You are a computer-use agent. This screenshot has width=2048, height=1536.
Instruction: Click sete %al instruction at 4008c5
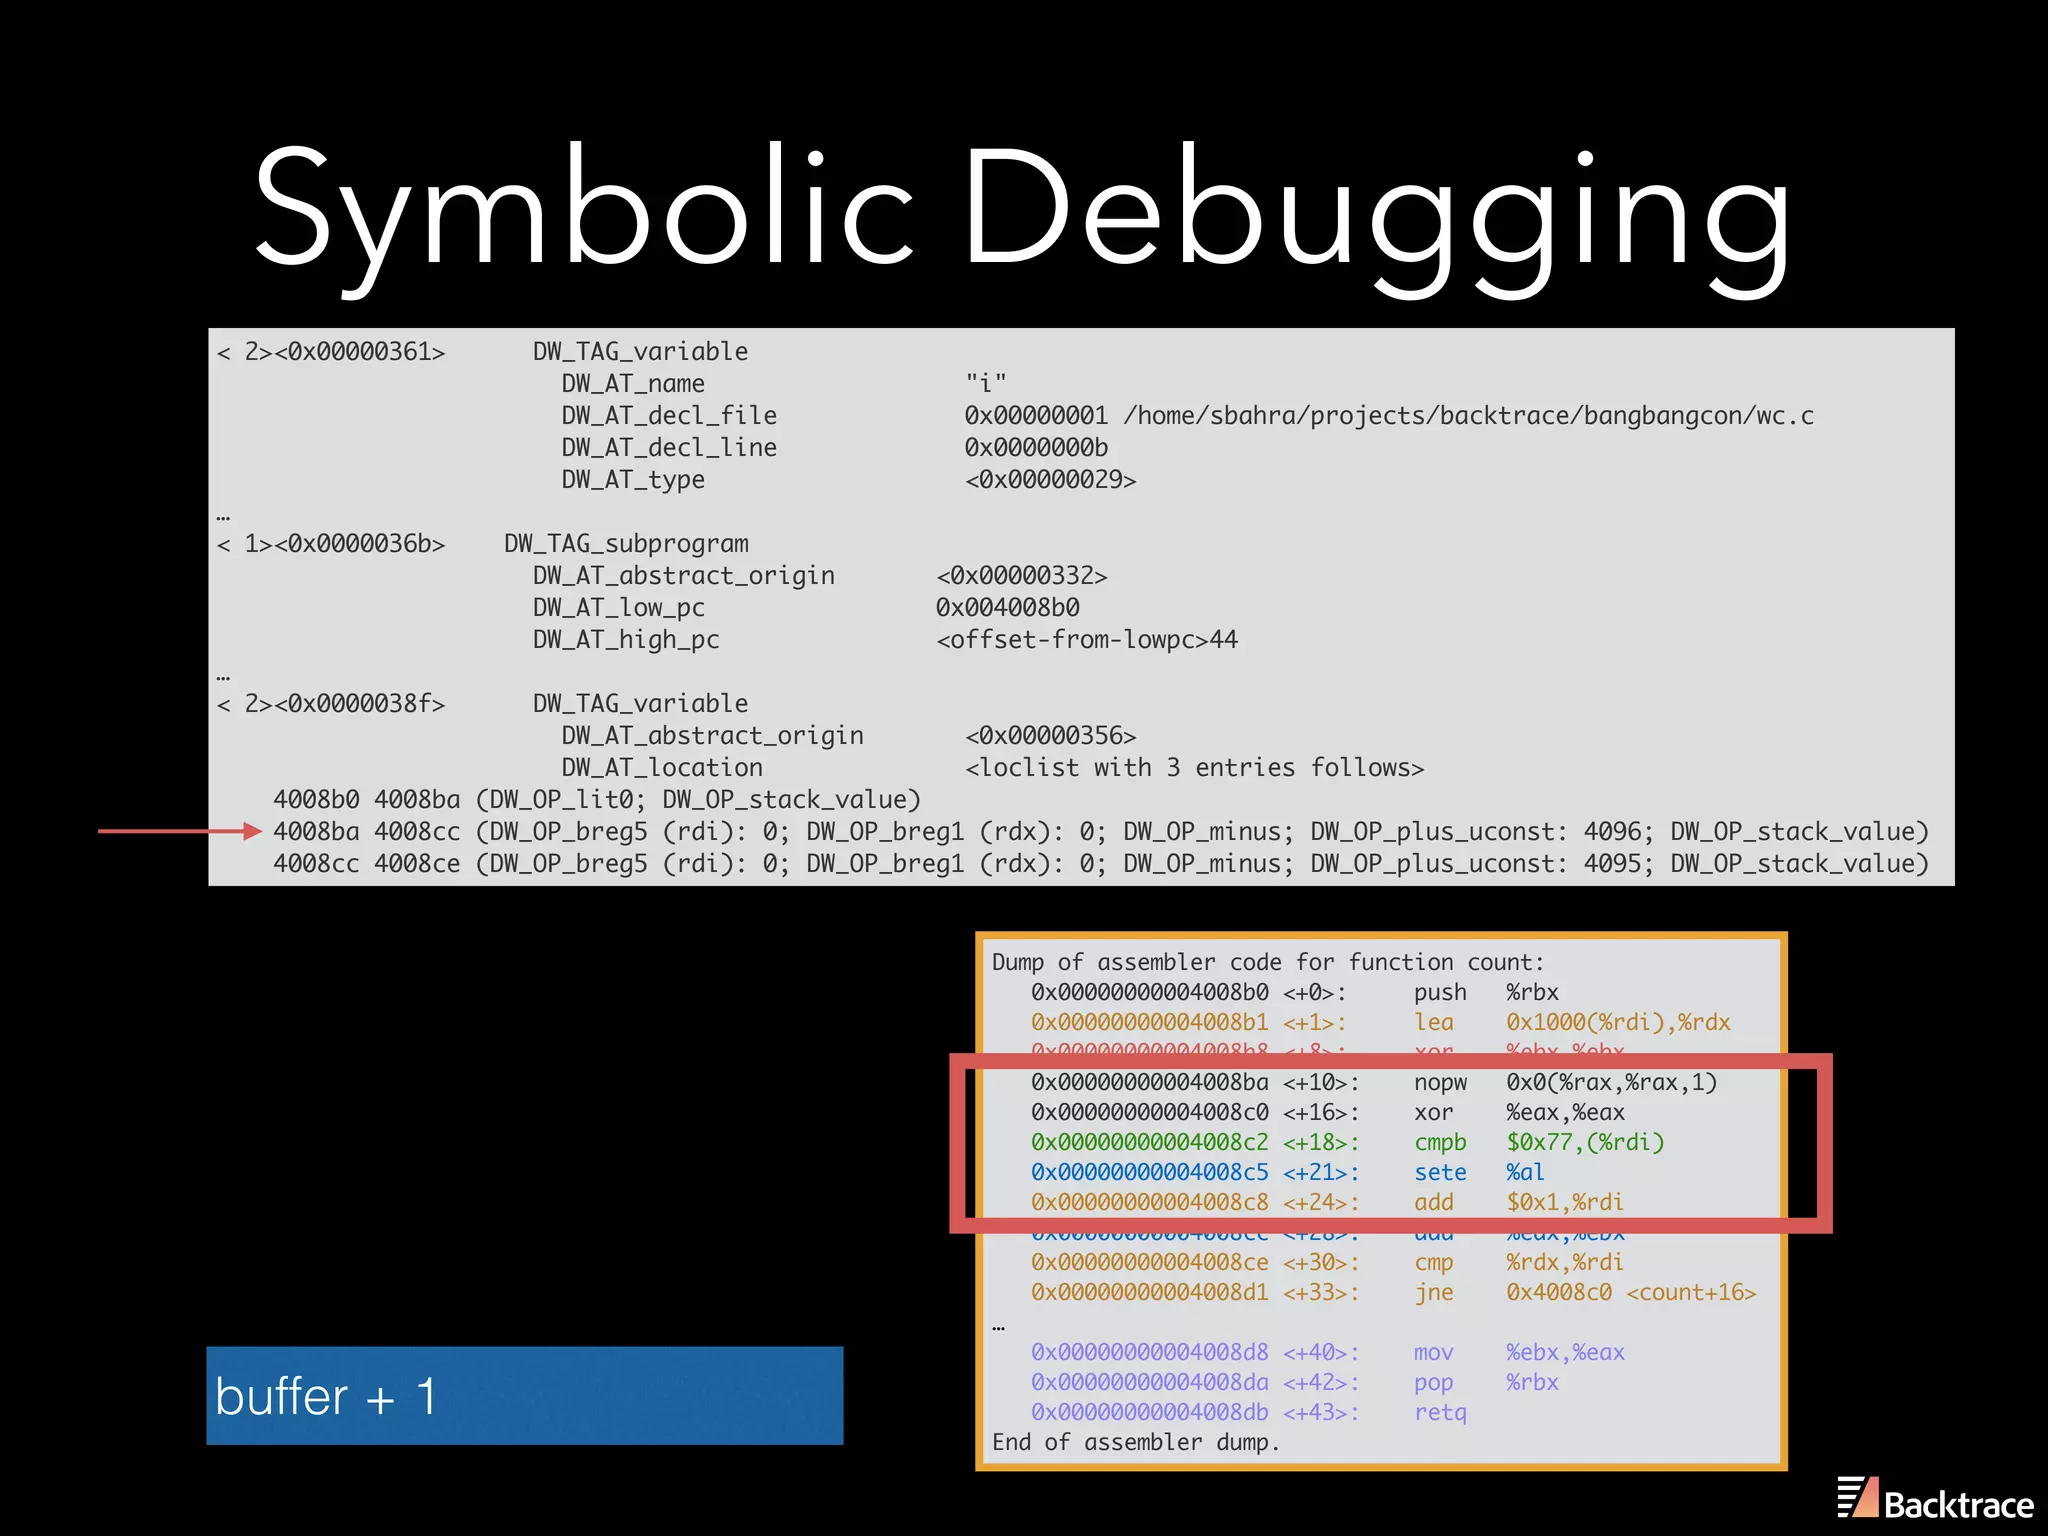click(1288, 1172)
